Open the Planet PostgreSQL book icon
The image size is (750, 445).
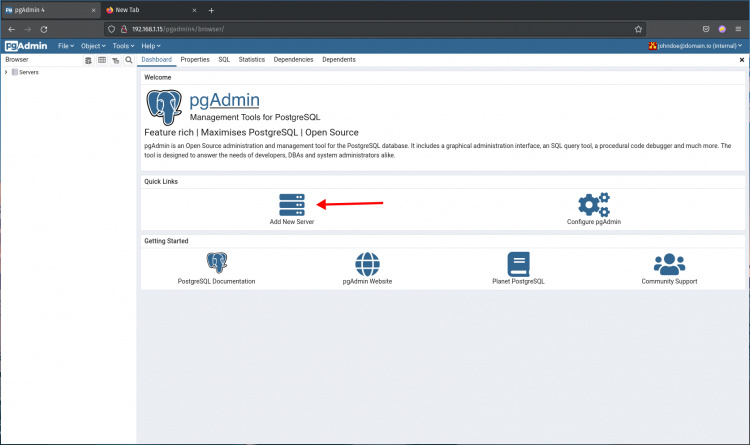coord(518,263)
